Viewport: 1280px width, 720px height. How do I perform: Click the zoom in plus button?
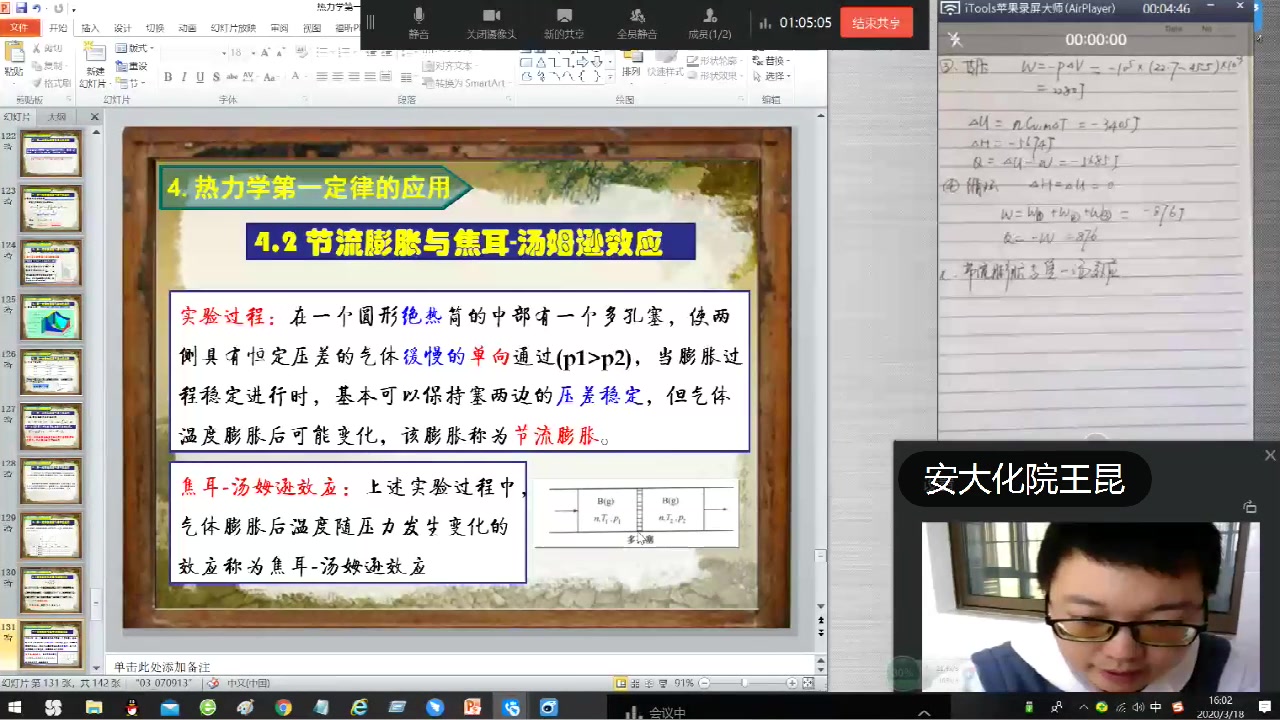click(792, 683)
